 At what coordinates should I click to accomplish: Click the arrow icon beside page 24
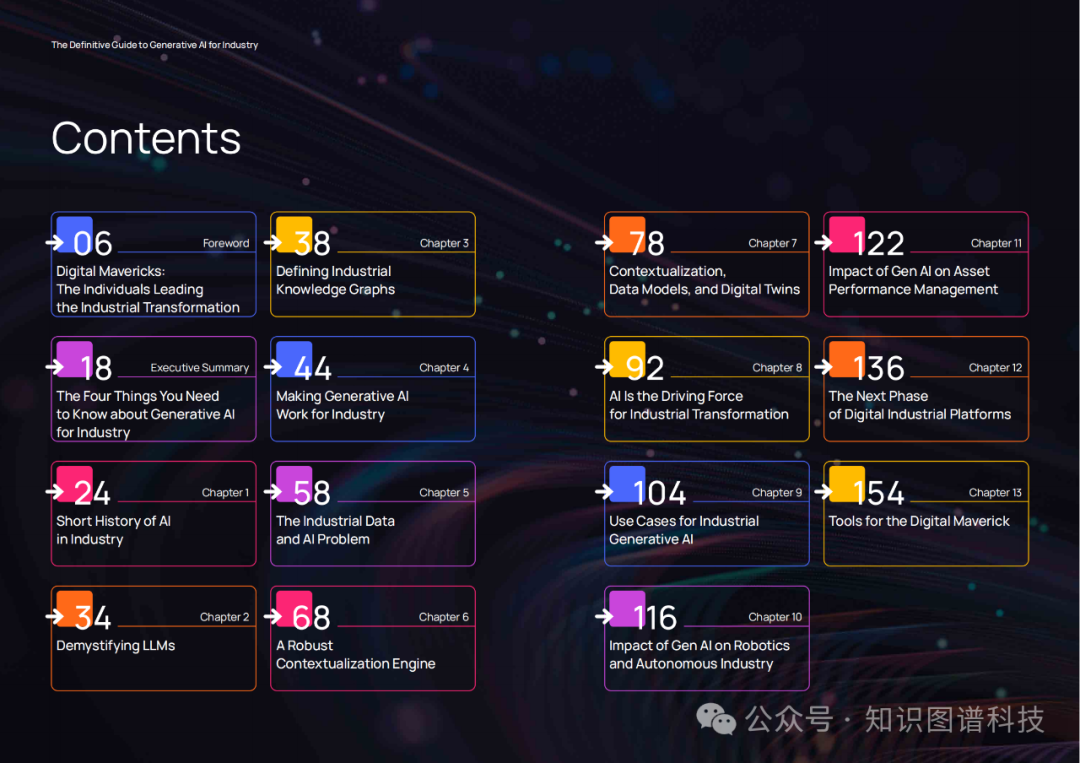54,492
